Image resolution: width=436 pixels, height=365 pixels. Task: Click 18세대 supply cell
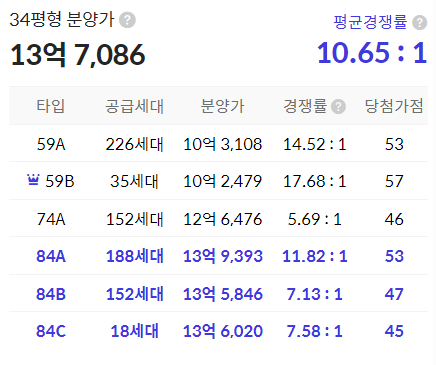point(135,331)
